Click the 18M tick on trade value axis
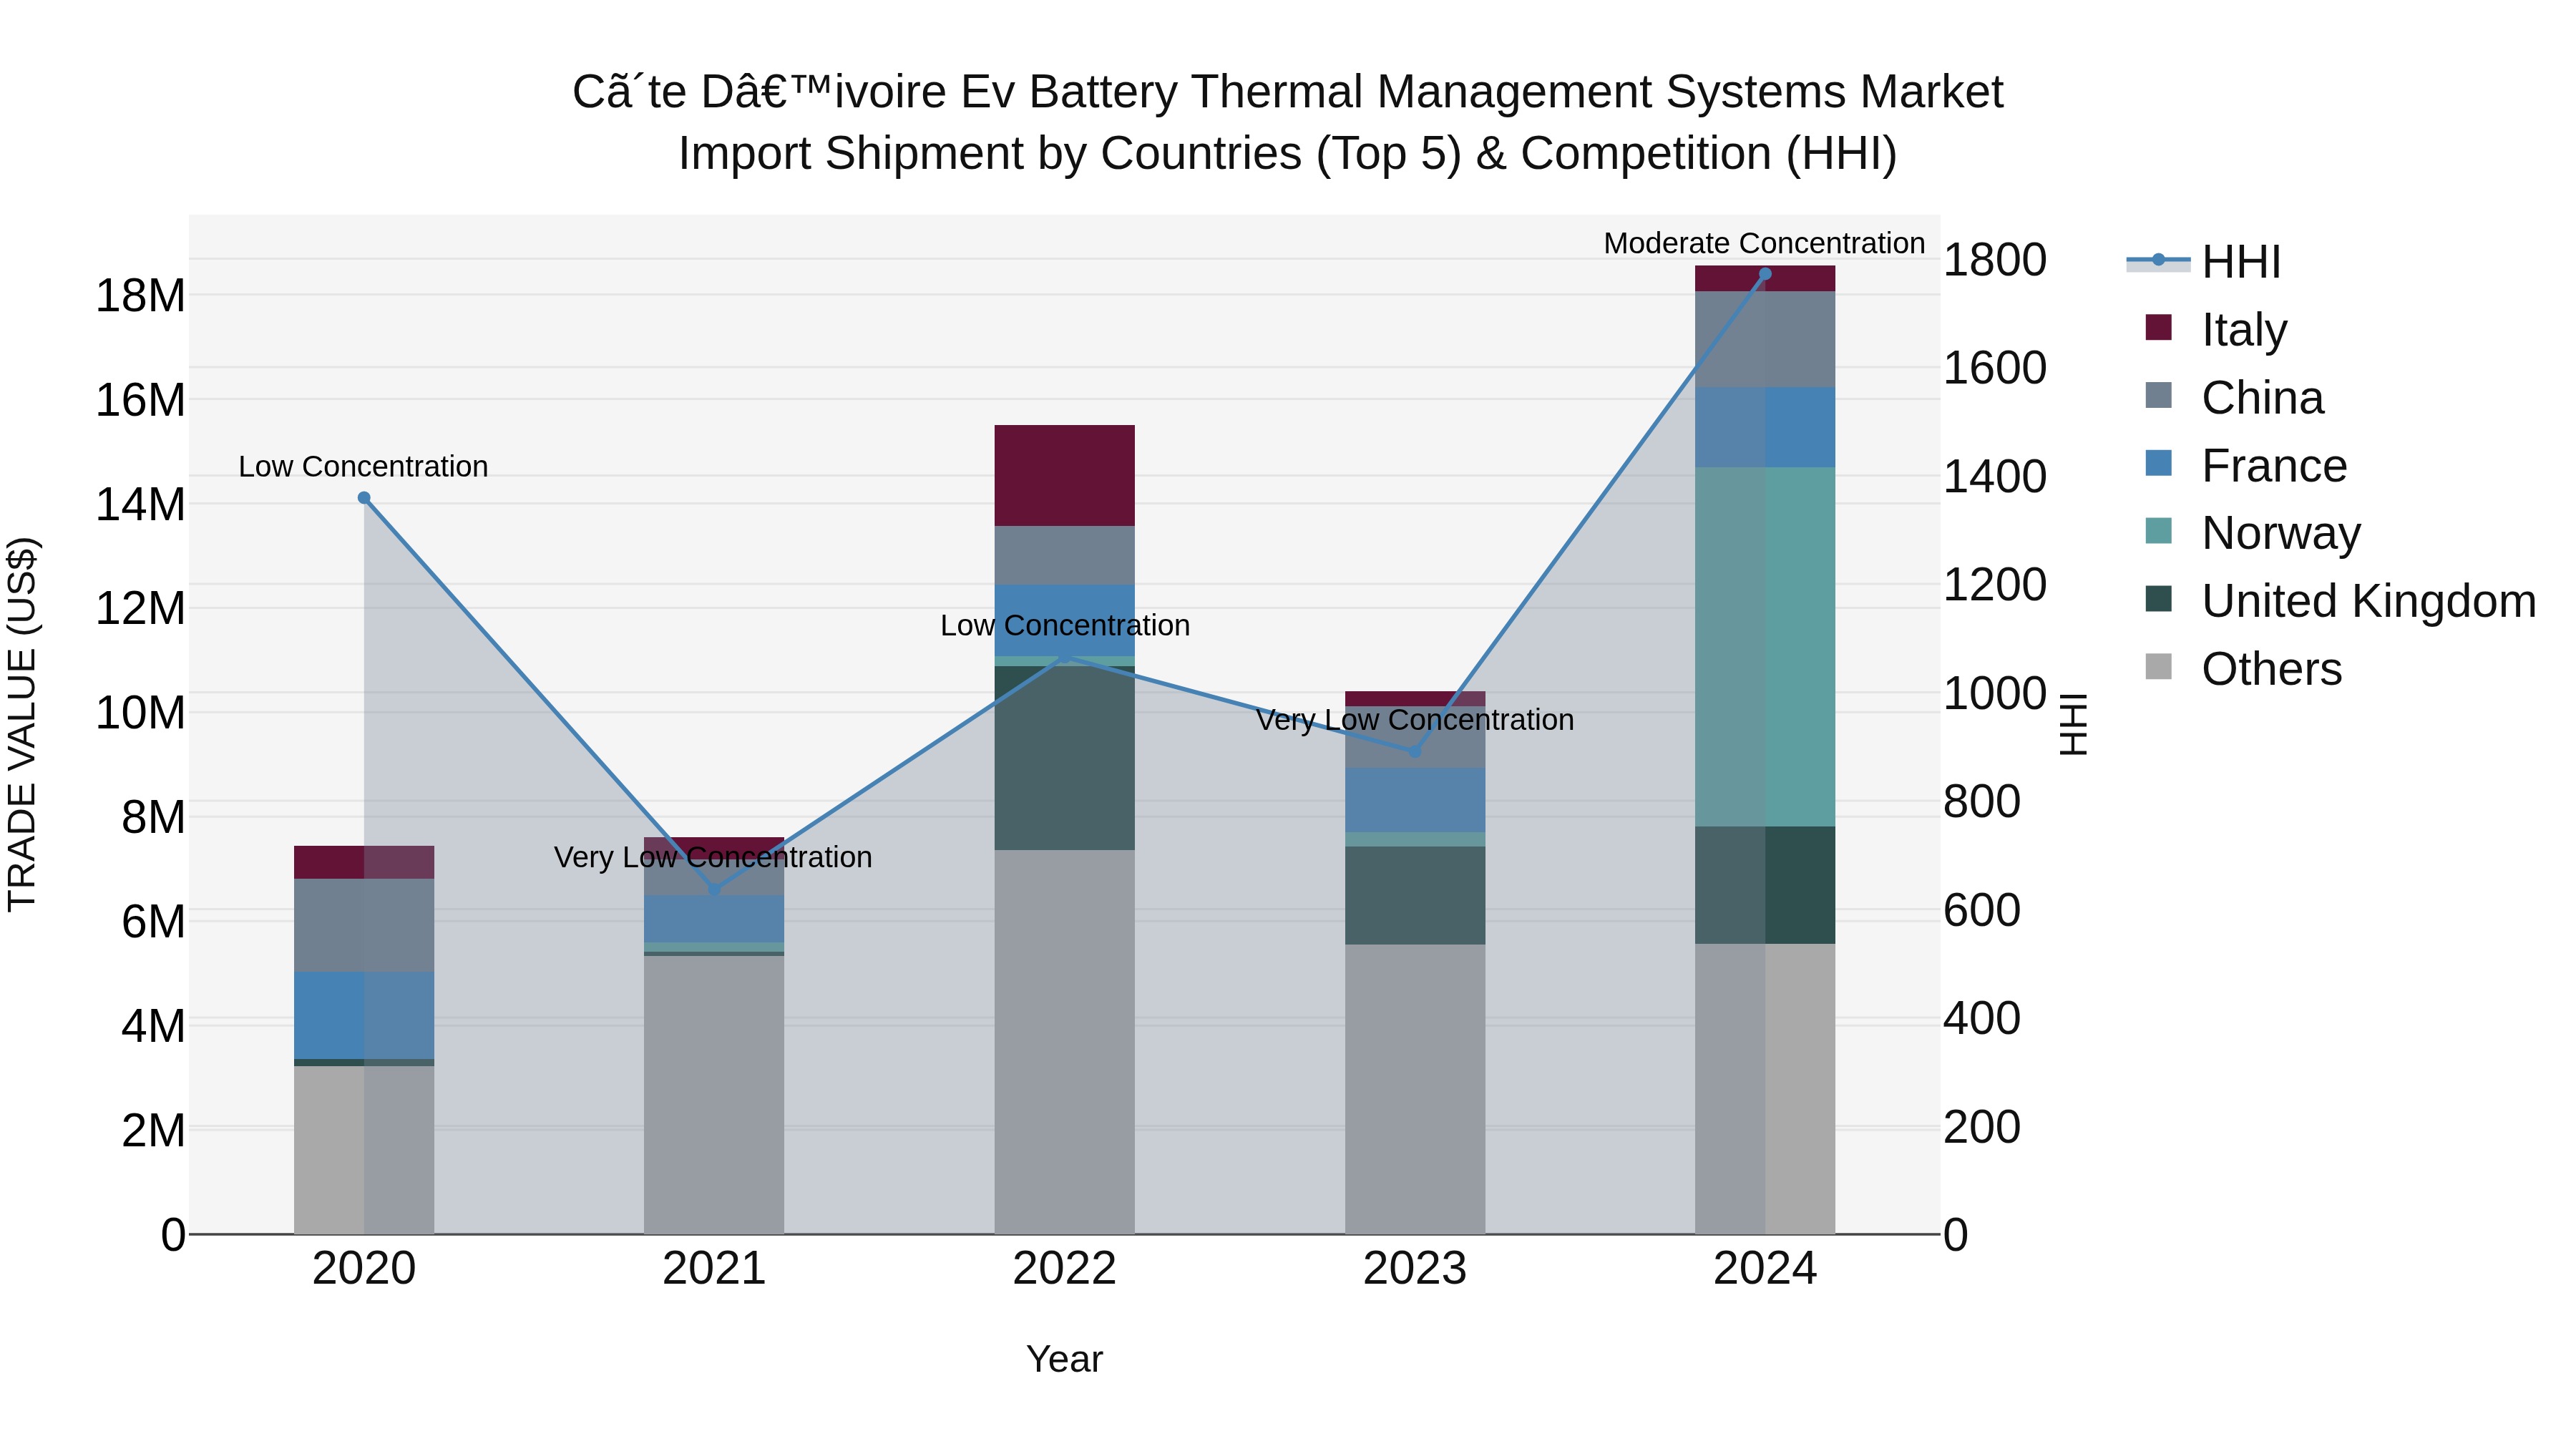The width and height of the screenshot is (2576, 1449). click(140, 296)
